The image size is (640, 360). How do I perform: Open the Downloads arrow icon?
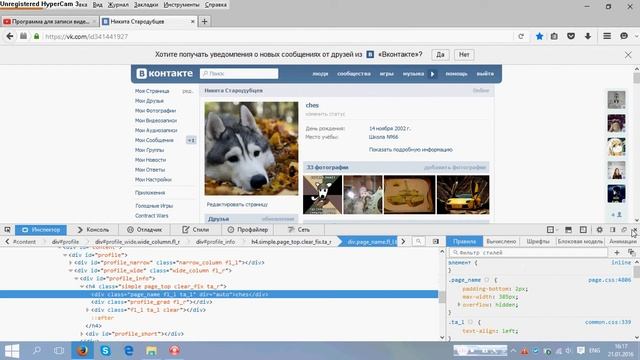[x=588, y=36]
